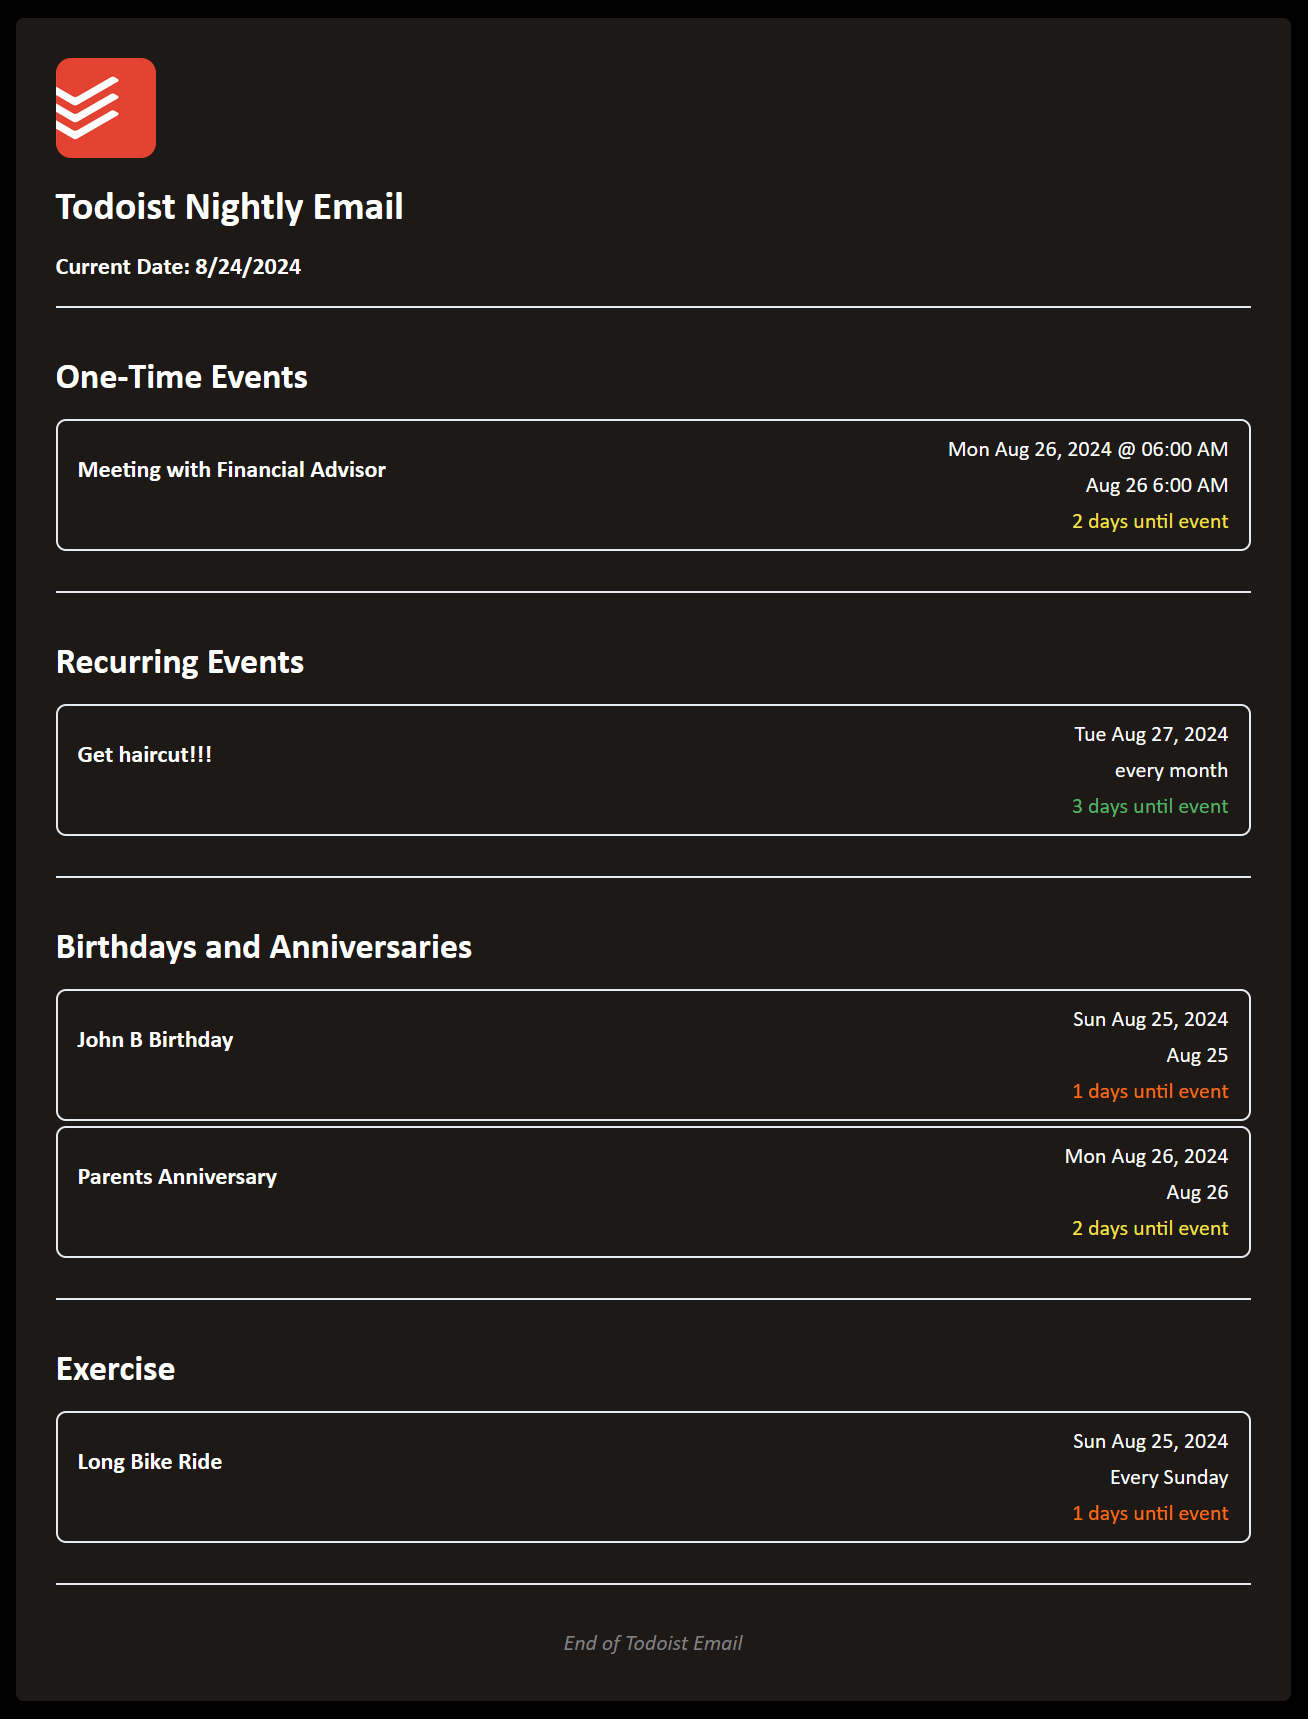Click the Every Sunday recurrence text
Screen dimensions: 1308x1719
tap(1169, 1478)
